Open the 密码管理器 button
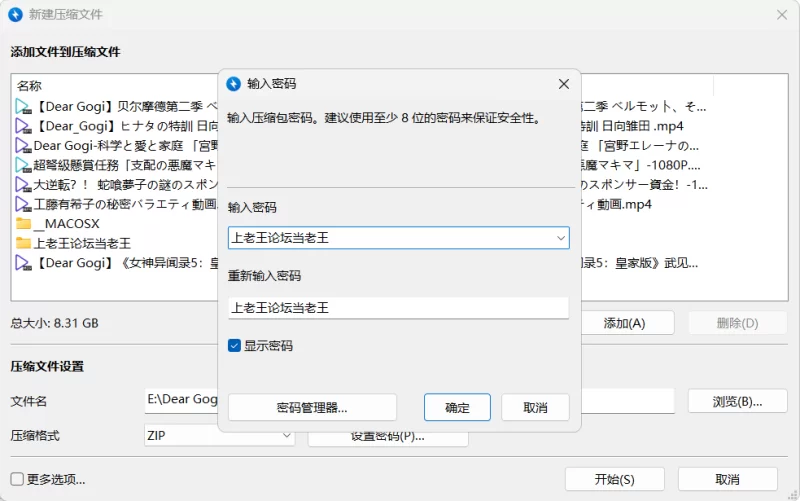Image resolution: width=800 pixels, height=501 pixels. pos(312,407)
